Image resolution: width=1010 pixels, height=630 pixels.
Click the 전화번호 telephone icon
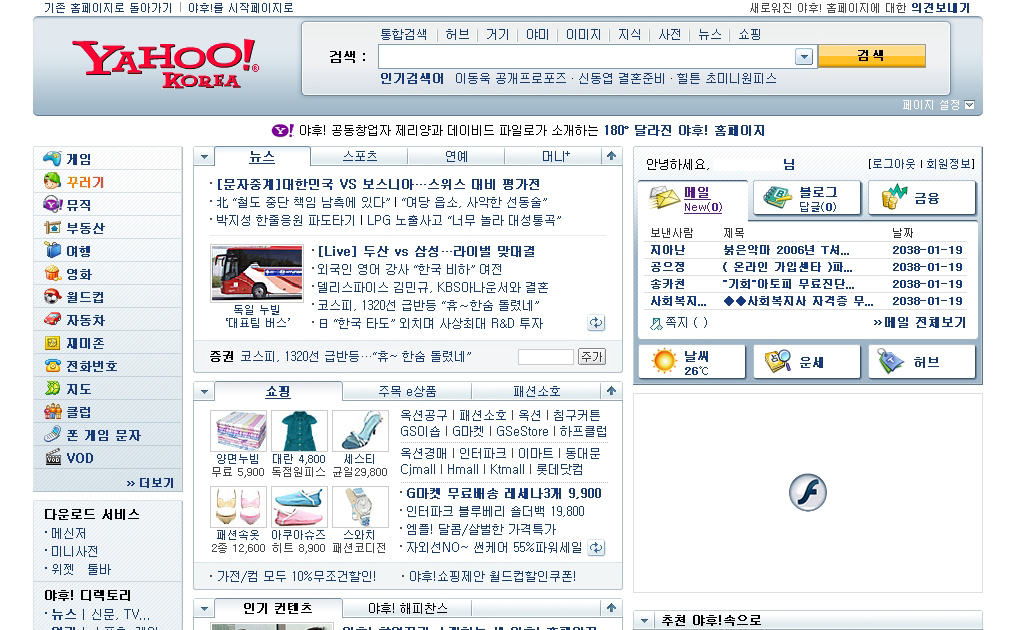point(52,366)
